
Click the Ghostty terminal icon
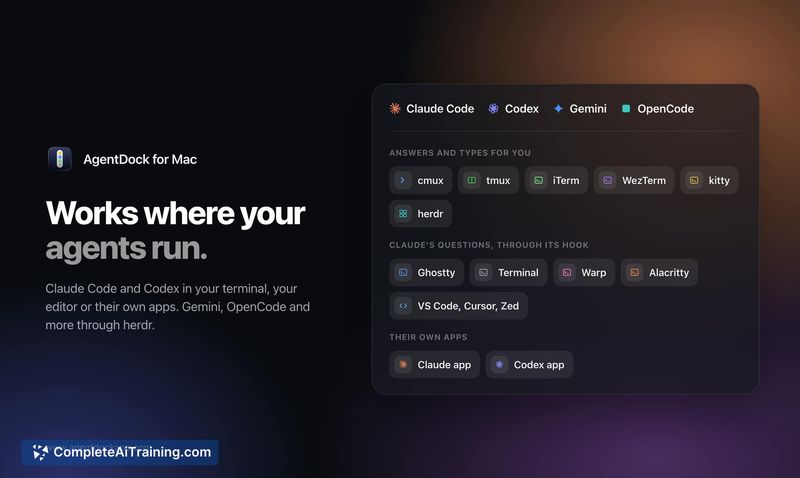coord(403,272)
